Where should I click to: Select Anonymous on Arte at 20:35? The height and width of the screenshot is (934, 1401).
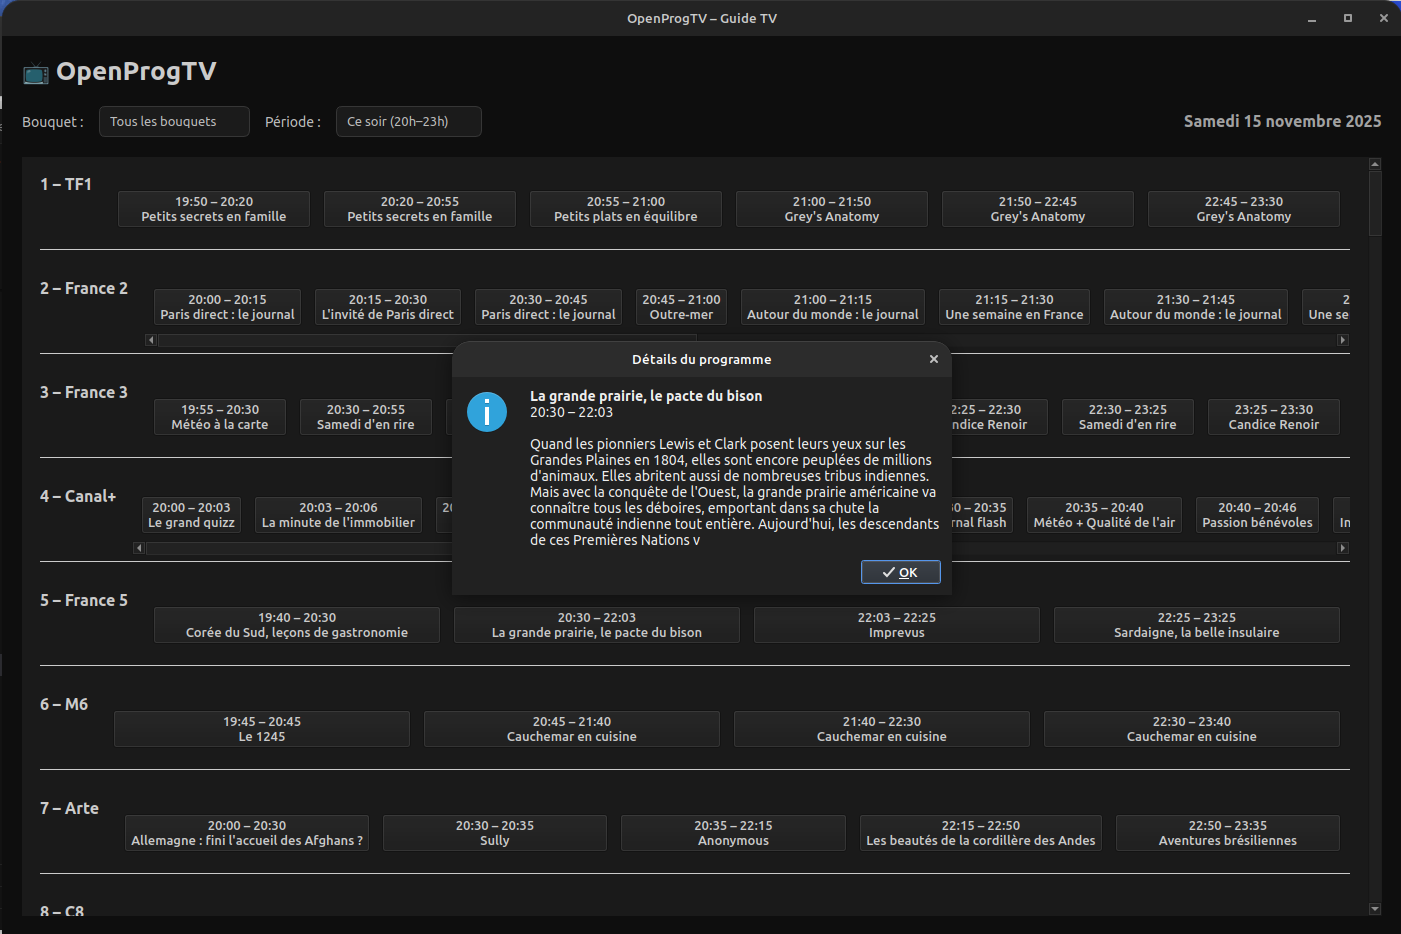coord(733,833)
